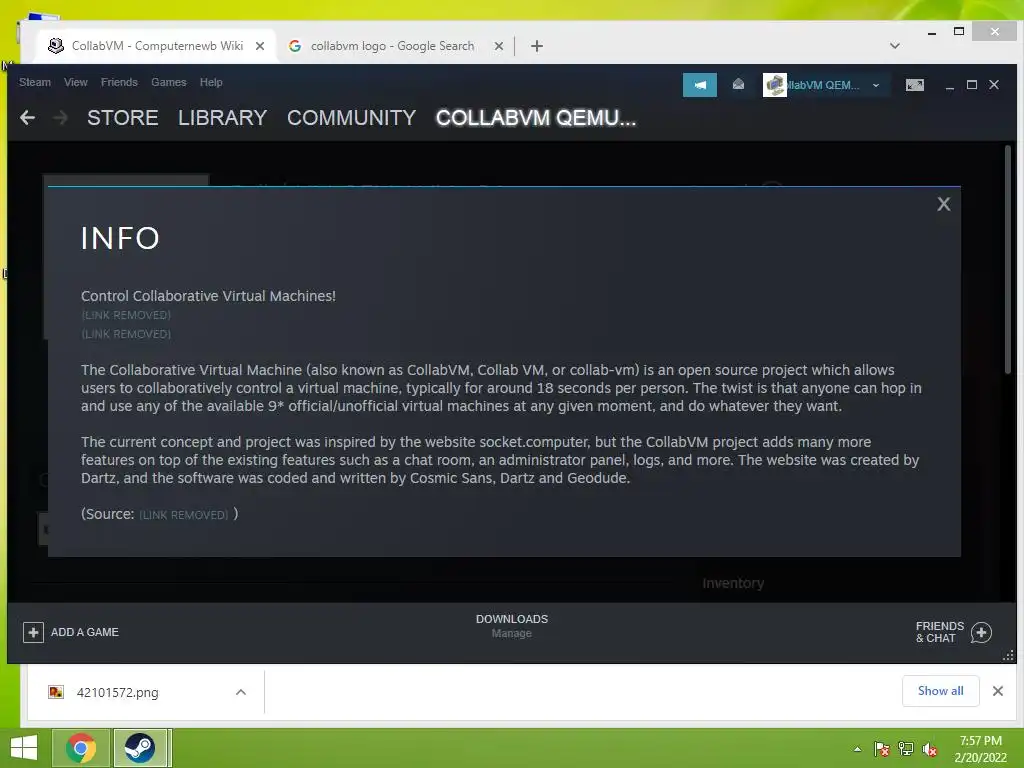Screen dimensions: 1024x768
Task: Open Chrome tab search chevron
Action: pos(895,46)
